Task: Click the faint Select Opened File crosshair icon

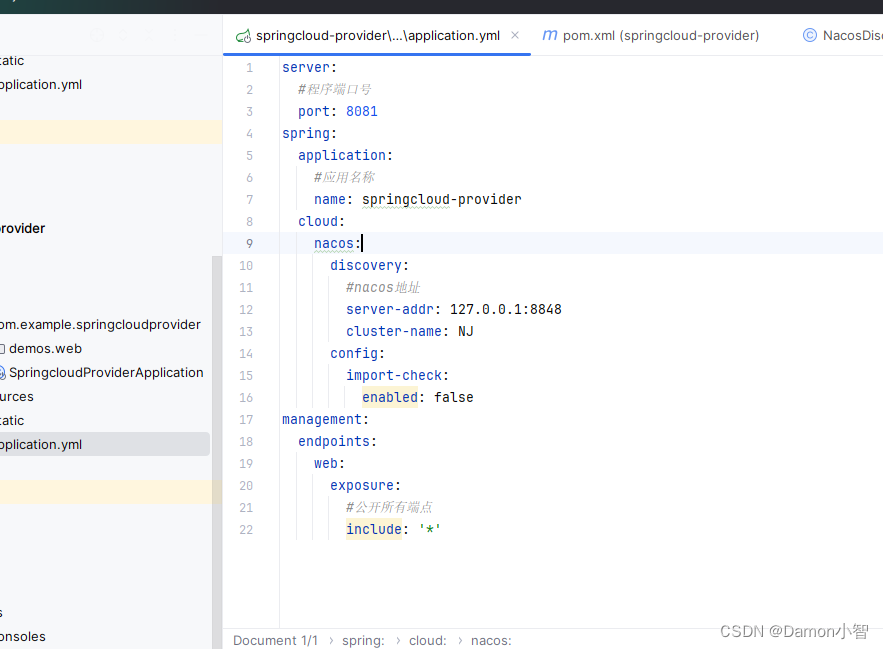Action: [97, 35]
